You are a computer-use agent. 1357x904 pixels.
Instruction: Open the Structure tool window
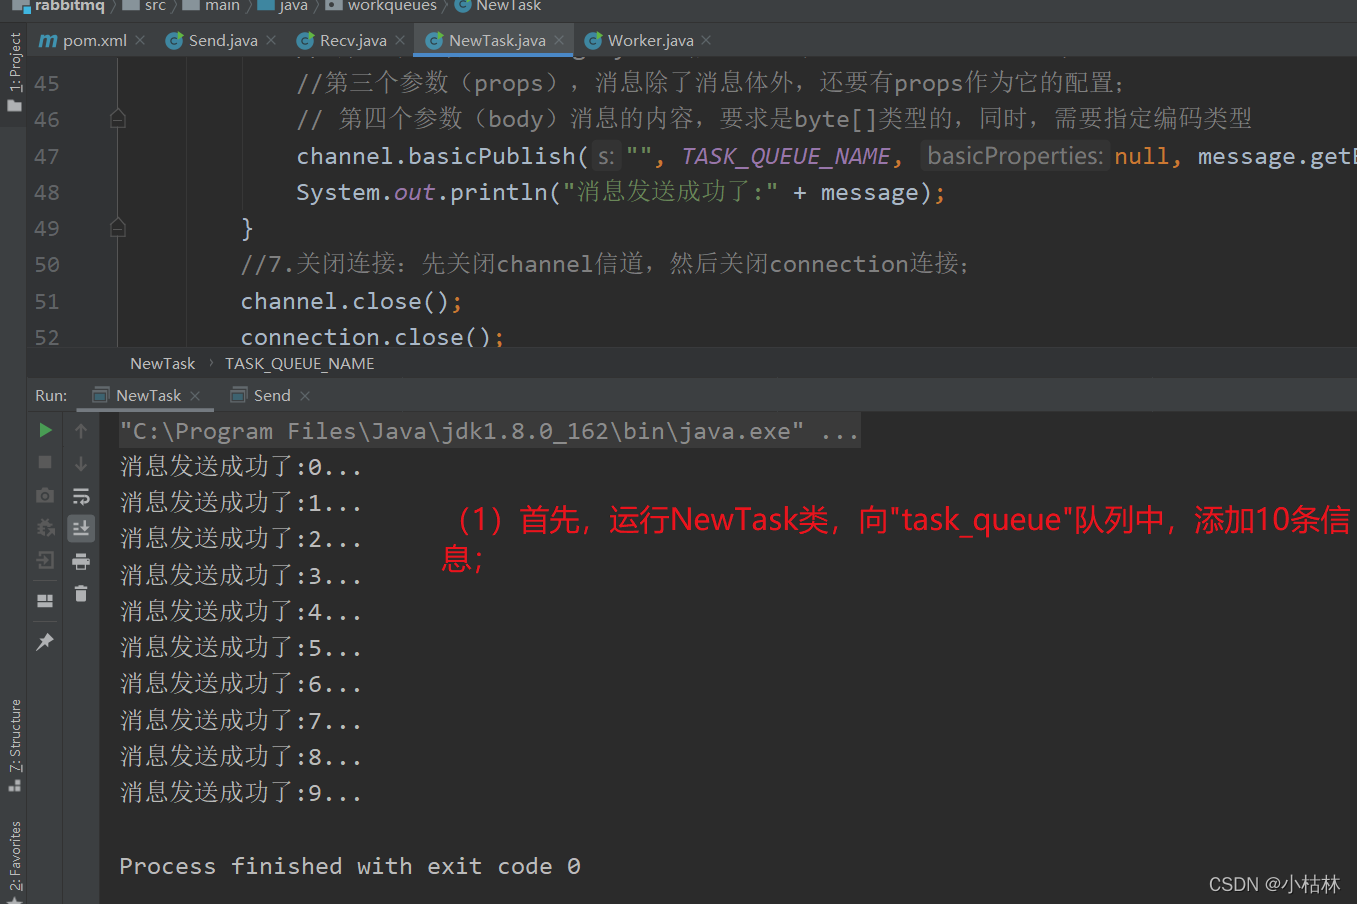[14, 745]
